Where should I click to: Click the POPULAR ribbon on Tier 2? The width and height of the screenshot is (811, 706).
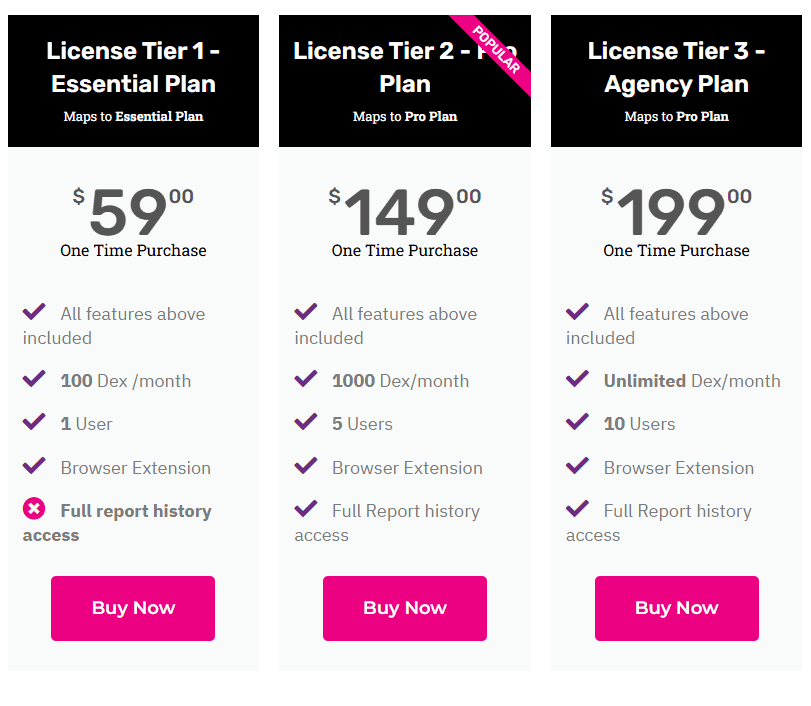click(495, 51)
